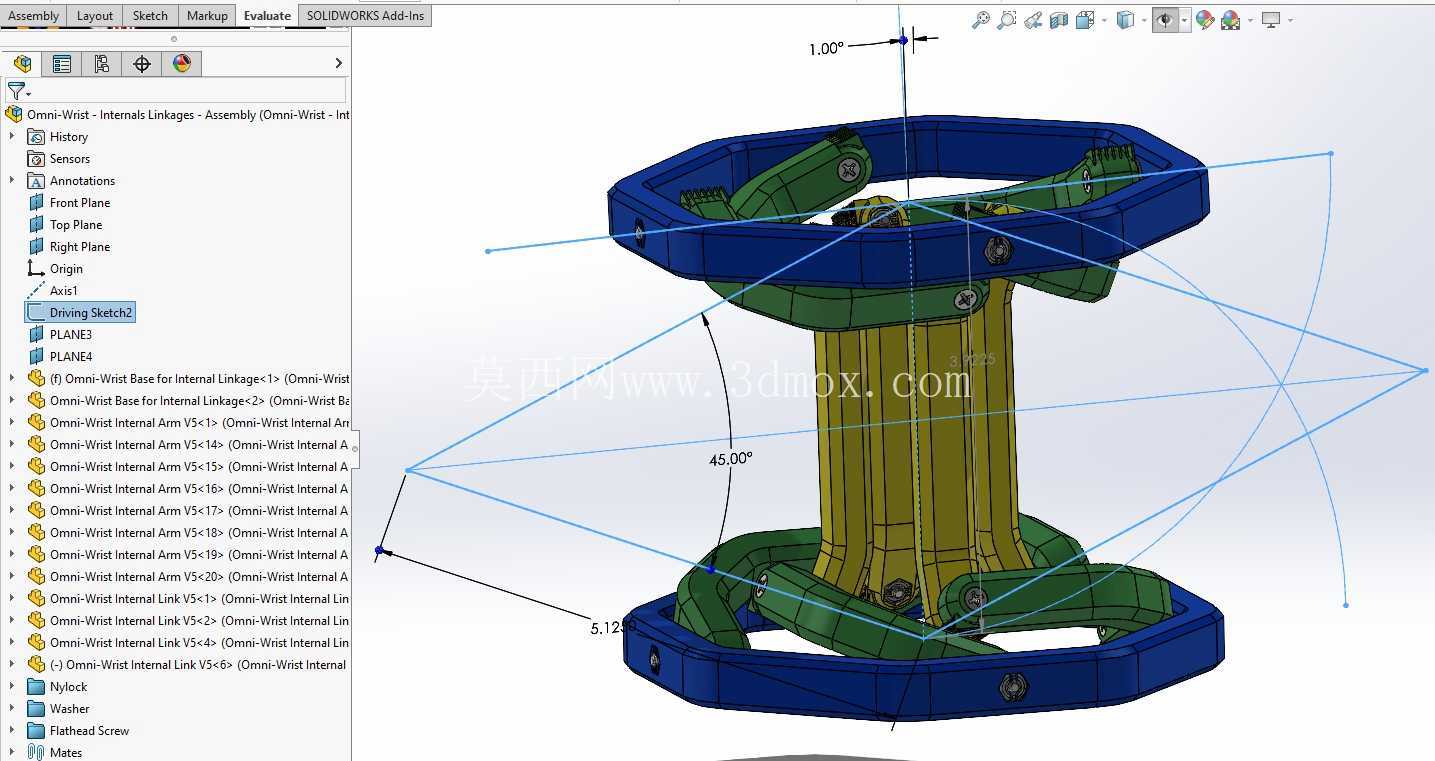Open the View Orientation cube icon
1435x761 pixels.
(x=1085, y=20)
